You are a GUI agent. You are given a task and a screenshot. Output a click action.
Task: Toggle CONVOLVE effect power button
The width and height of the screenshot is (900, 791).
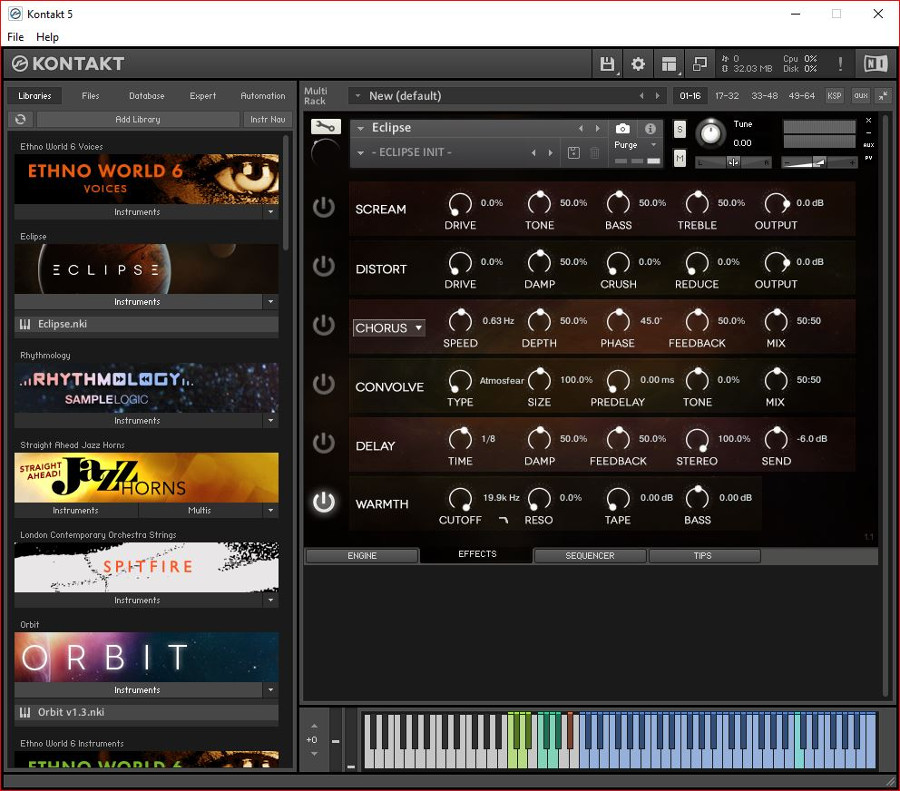click(x=324, y=384)
